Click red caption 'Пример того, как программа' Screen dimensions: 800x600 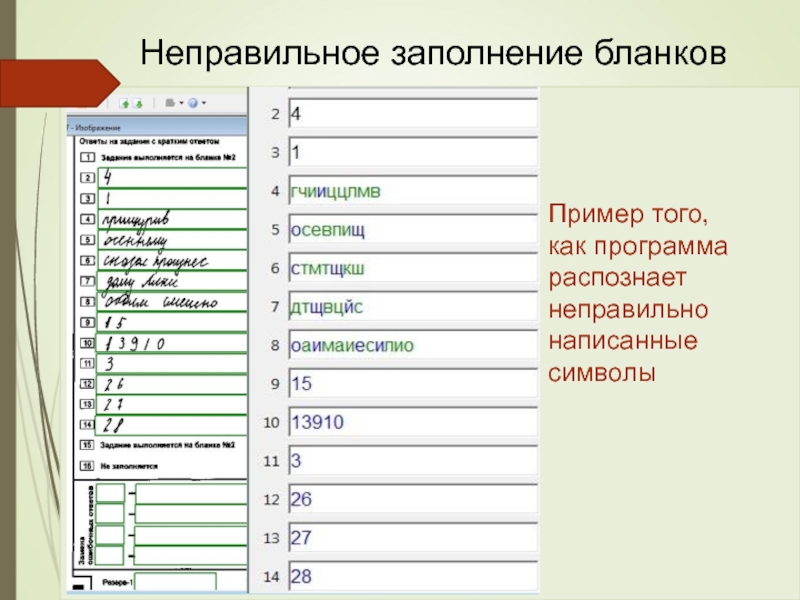638,231
